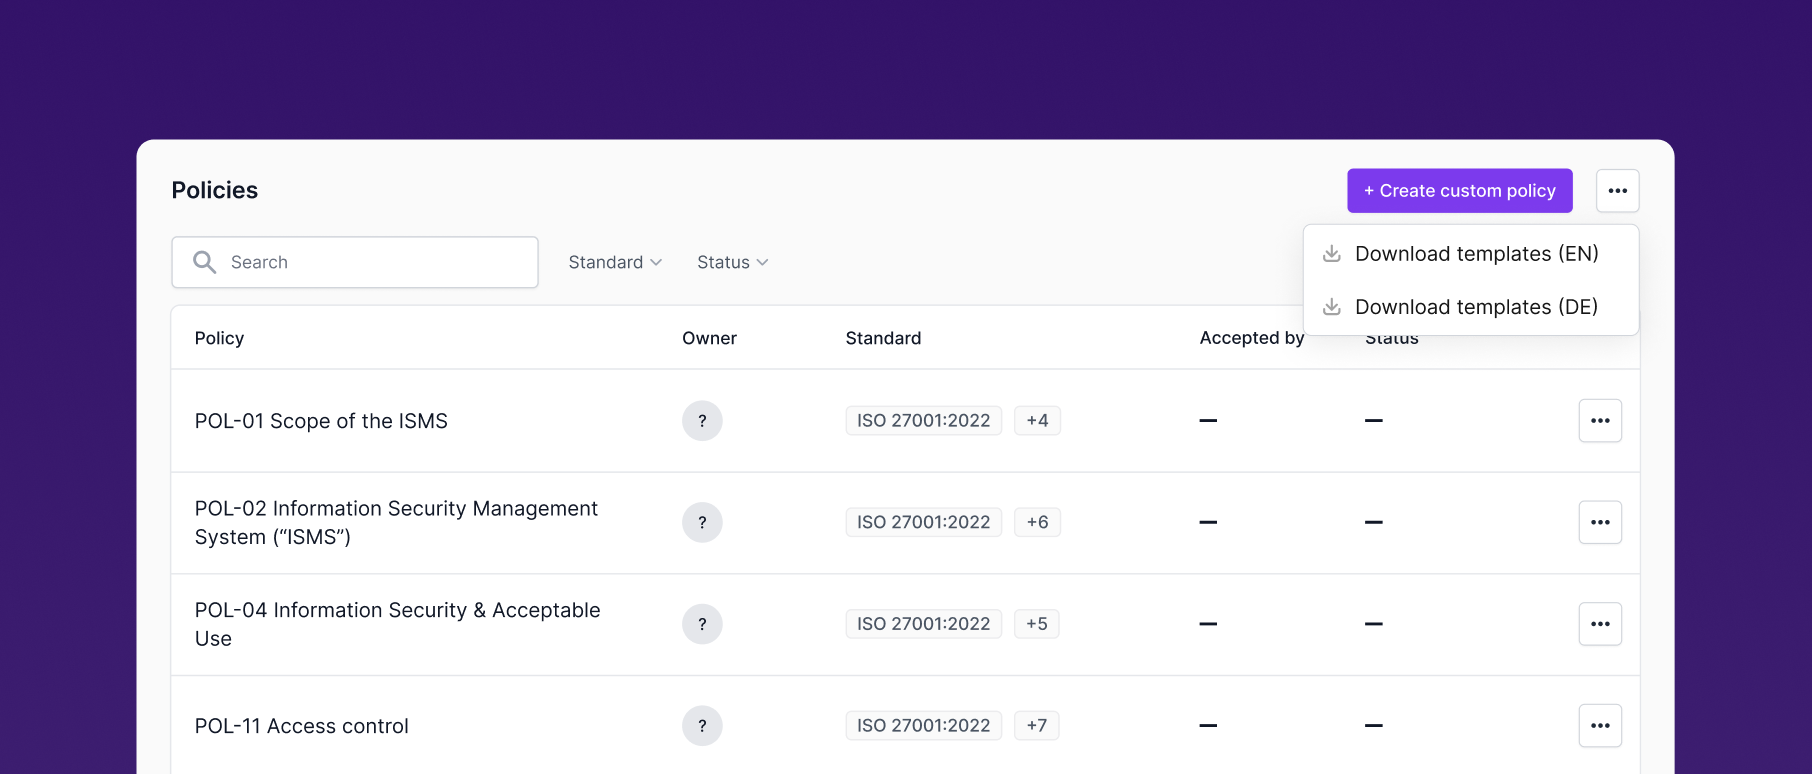Click the Policies page heading
This screenshot has height=774, width=1812.
214,190
